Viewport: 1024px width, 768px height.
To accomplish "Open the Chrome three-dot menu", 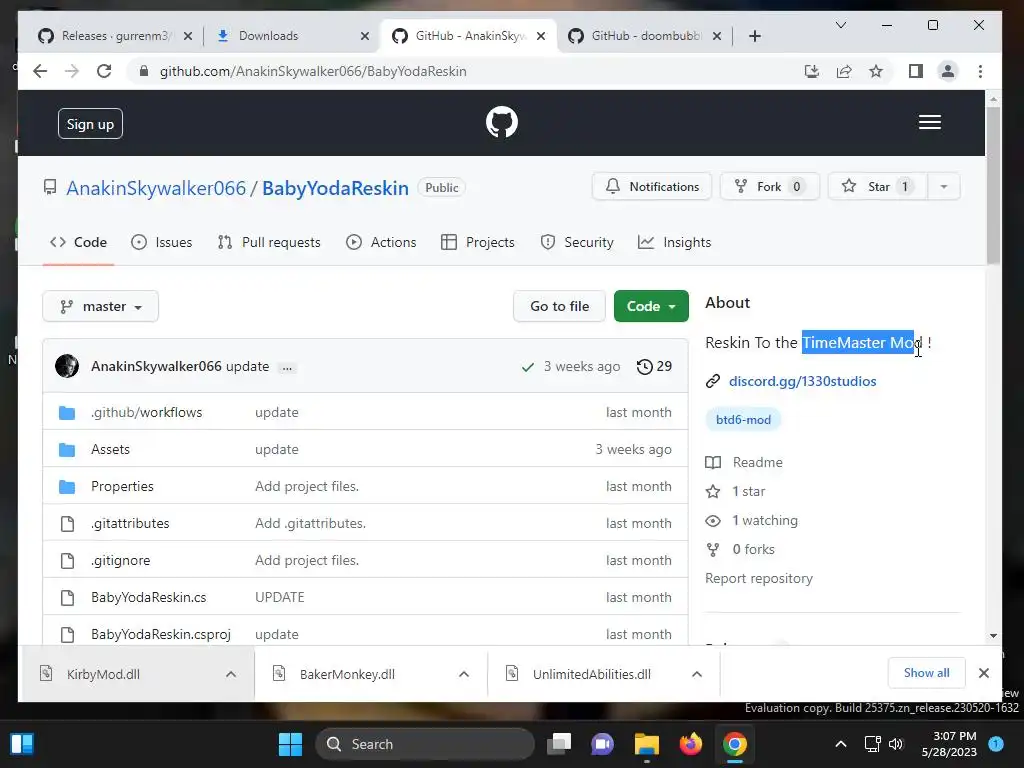I will (980, 71).
